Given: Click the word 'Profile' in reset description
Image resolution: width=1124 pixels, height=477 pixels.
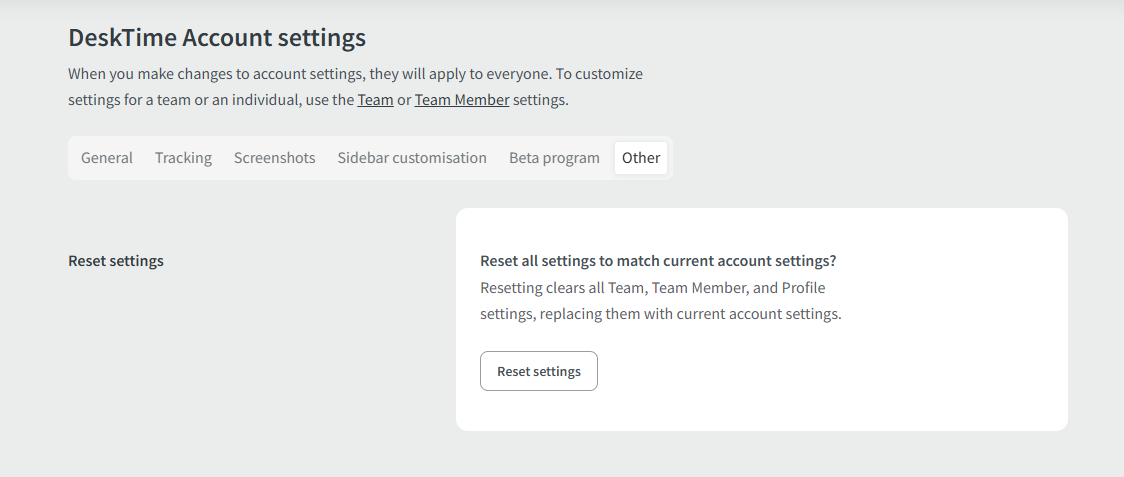Looking at the screenshot, I should 803,288.
